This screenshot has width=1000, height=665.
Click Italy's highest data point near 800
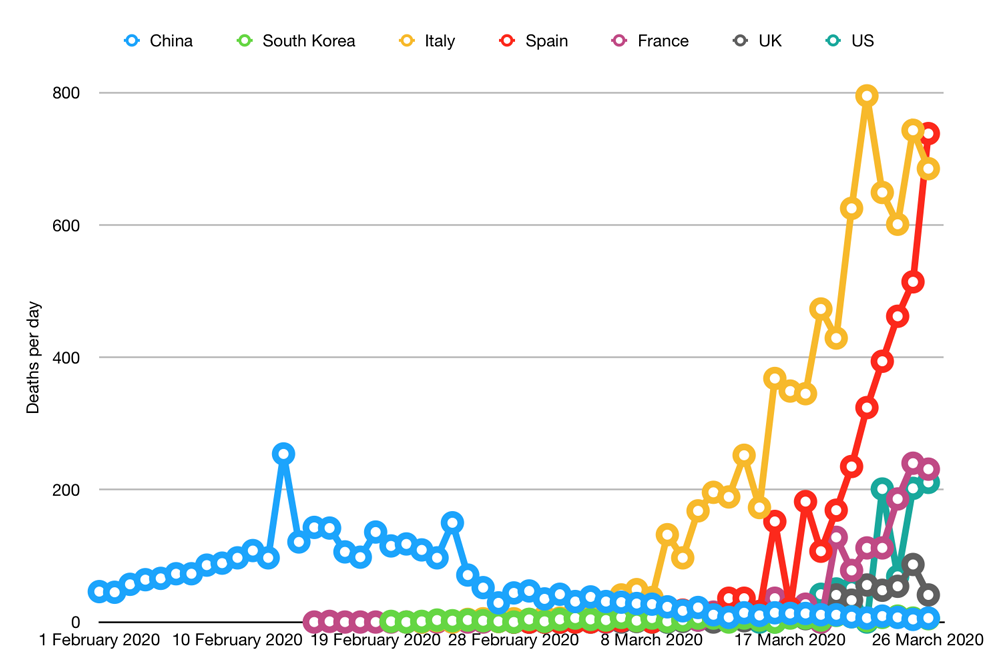click(x=867, y=96)
